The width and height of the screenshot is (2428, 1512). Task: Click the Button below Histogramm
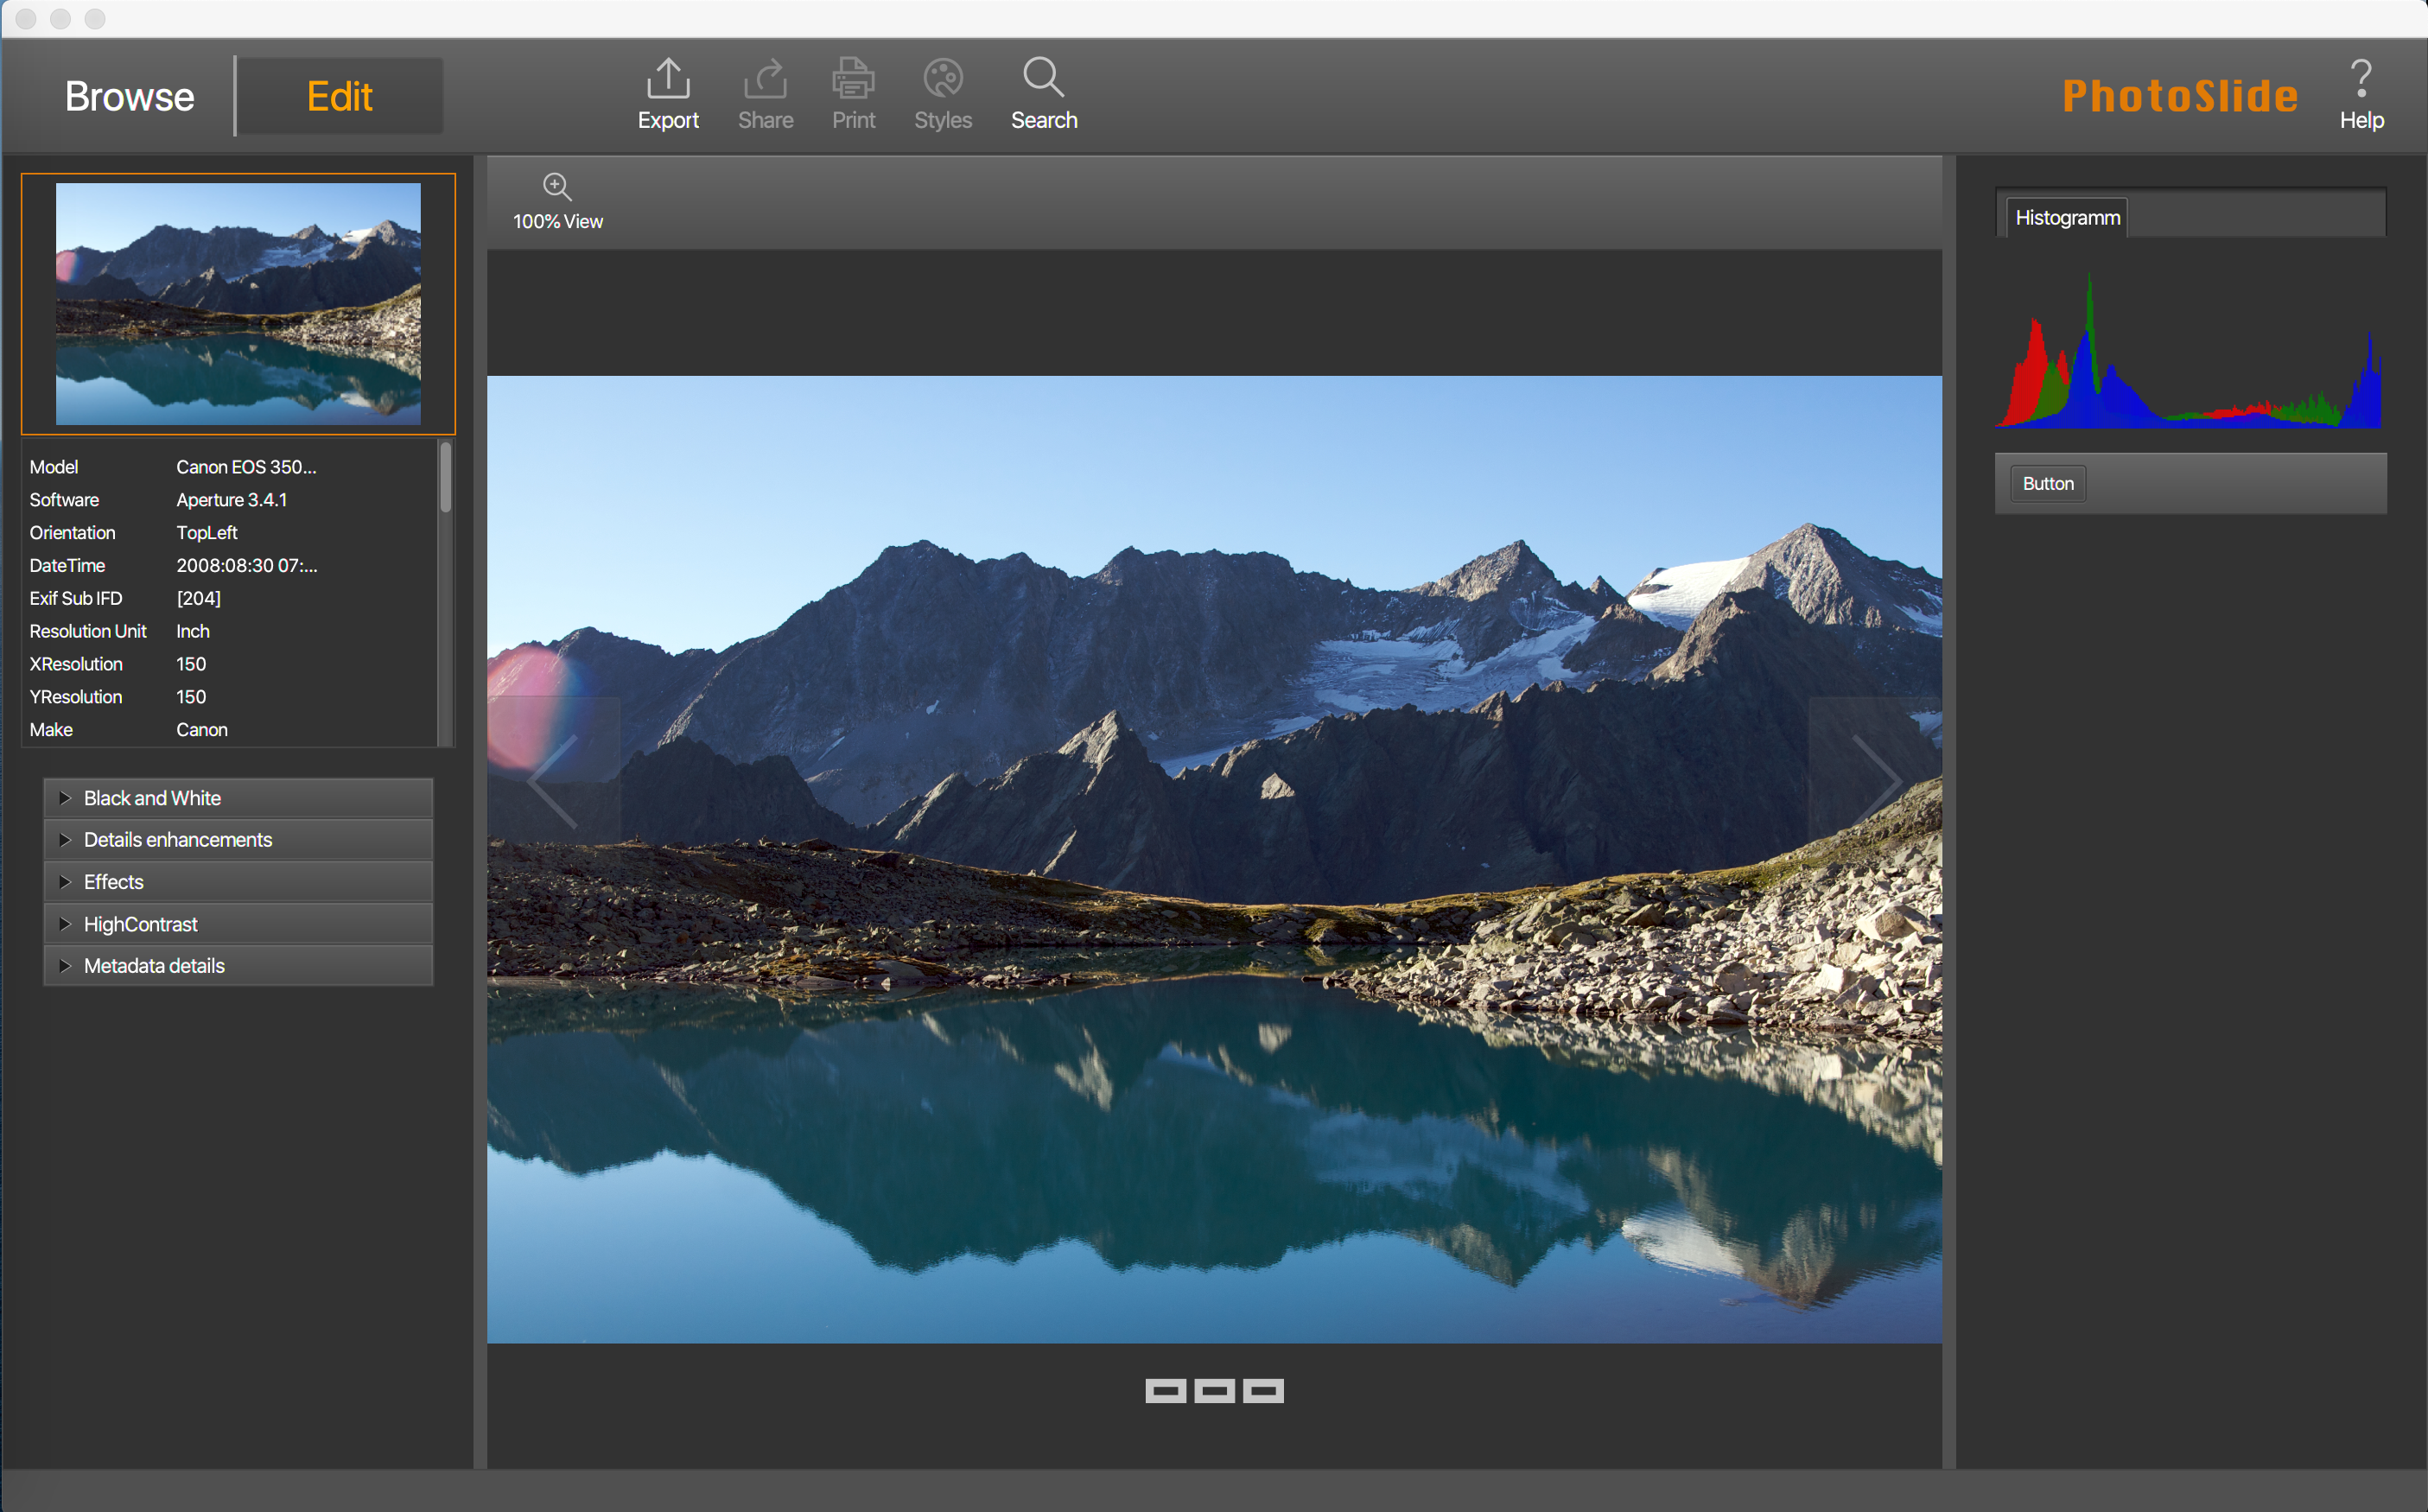[2049, 482]
